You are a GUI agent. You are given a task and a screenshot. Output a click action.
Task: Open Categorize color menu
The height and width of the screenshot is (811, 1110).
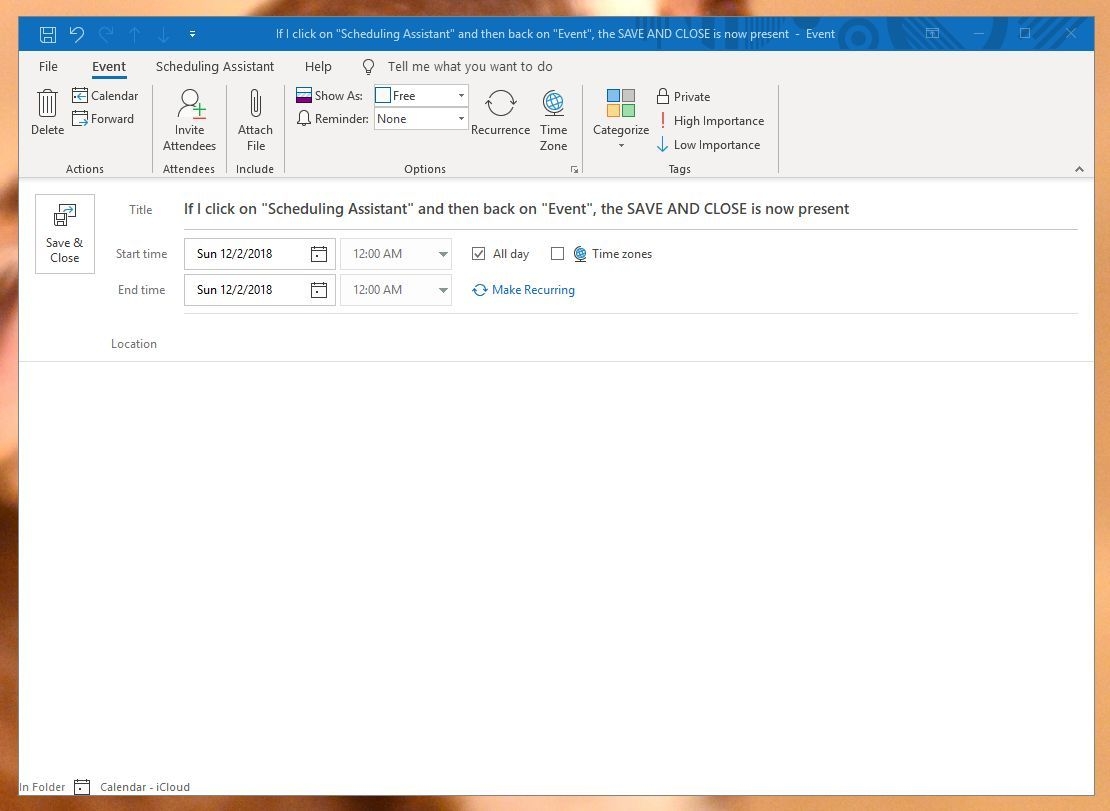point(621,119)
